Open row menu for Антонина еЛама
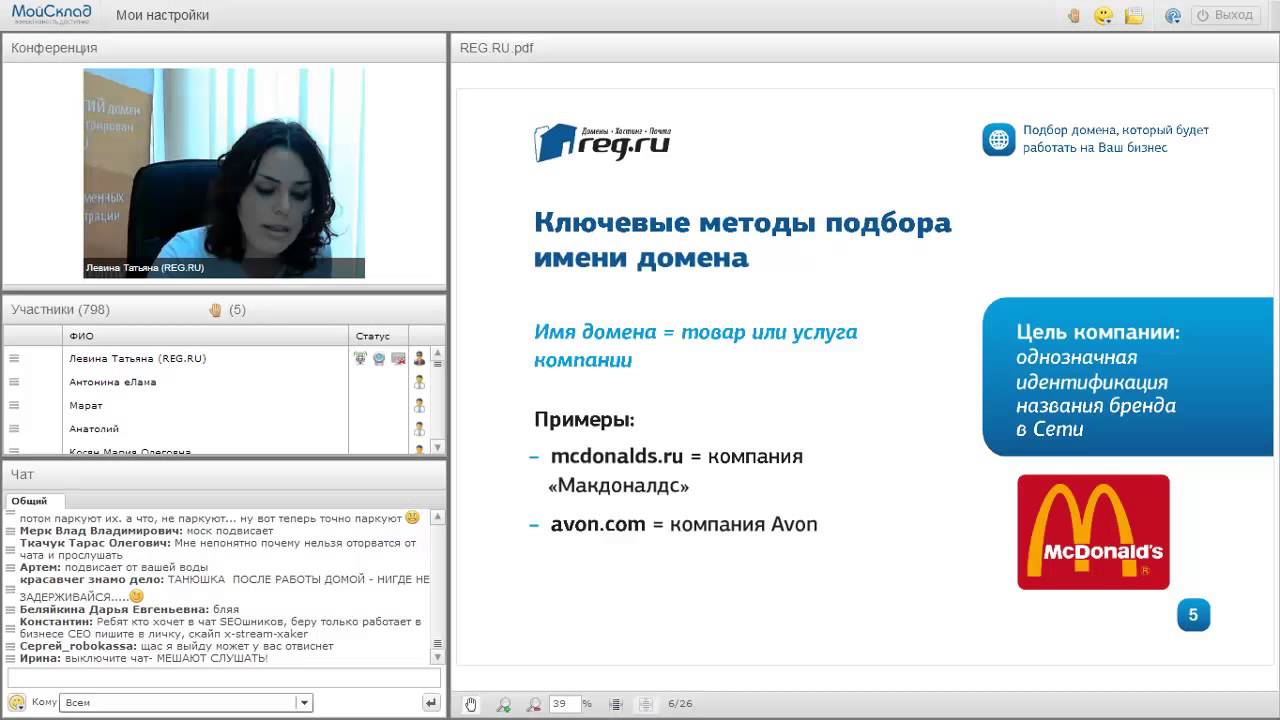The width and height of the screenshot is (1280, 720). click(14, 382)
